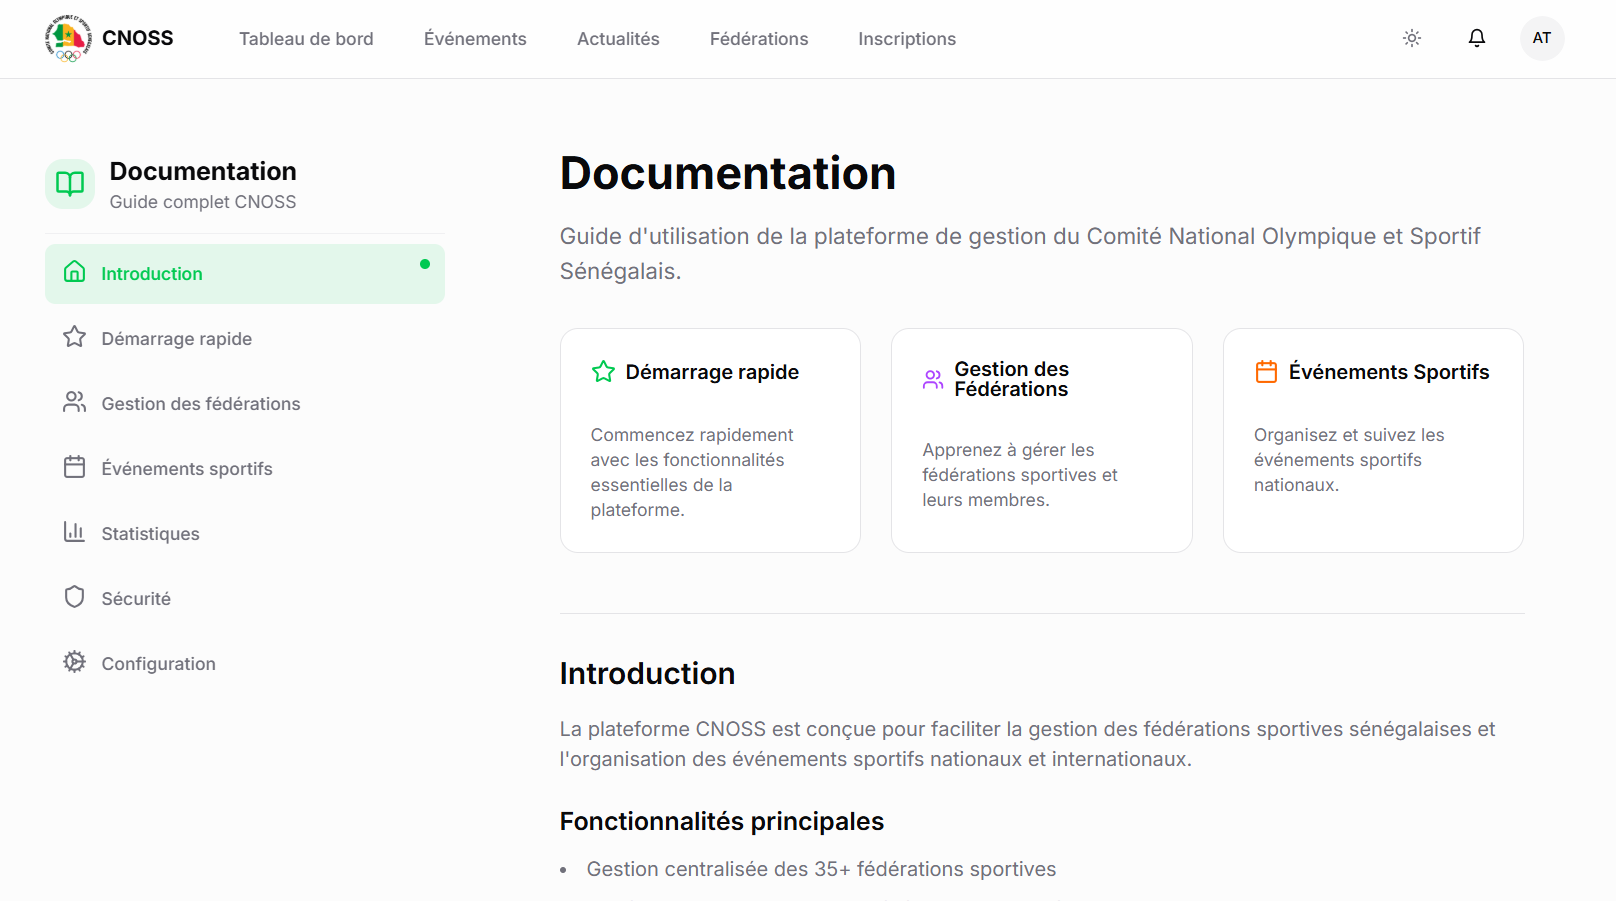The image size is (1616, 901).
Task: Select the shield icon beside Sécurité
Action: (x=74, y=597)
